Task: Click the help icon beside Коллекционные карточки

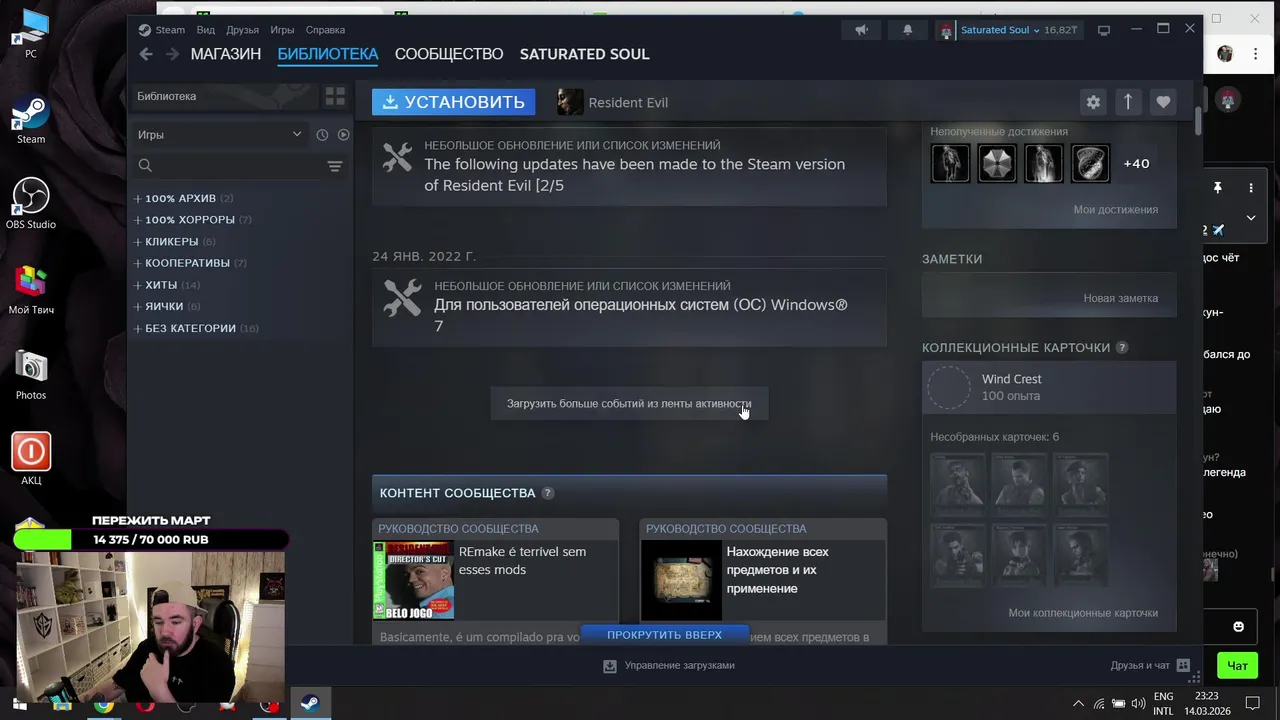Action: click(x=1122, y=348)
